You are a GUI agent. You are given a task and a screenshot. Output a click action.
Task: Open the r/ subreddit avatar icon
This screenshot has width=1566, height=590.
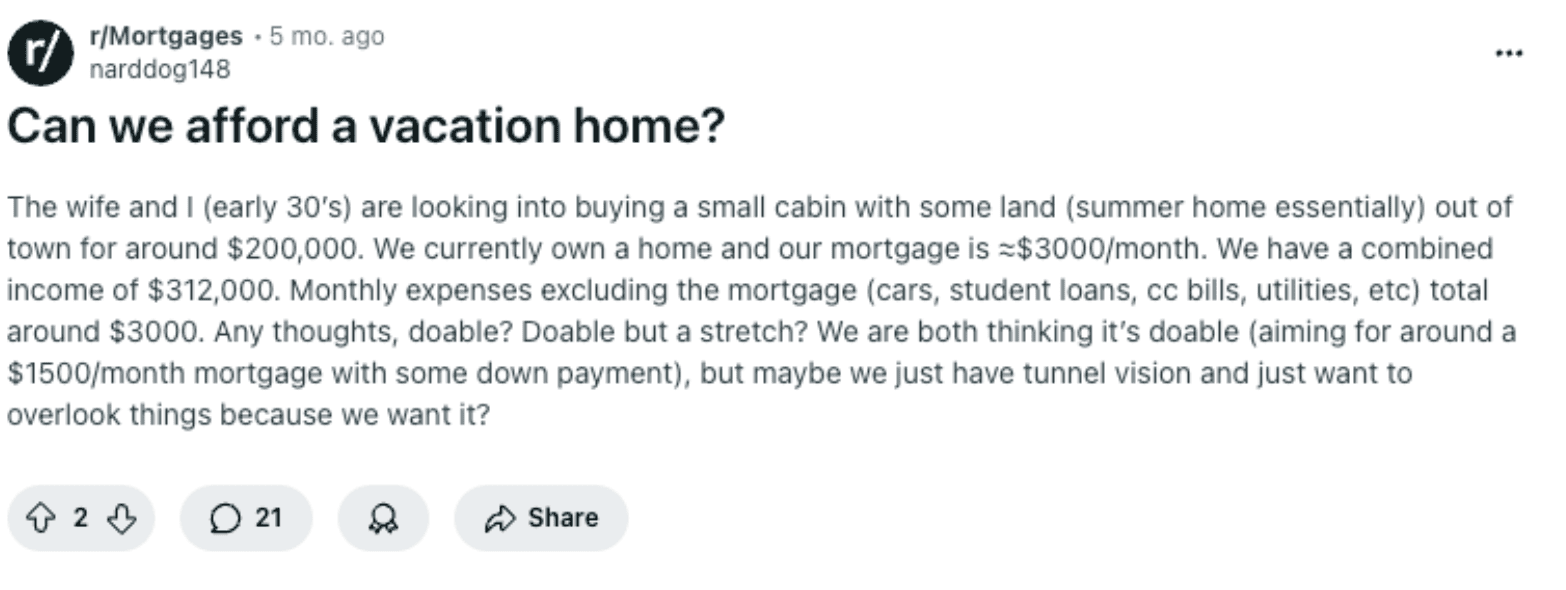(41, 52)
